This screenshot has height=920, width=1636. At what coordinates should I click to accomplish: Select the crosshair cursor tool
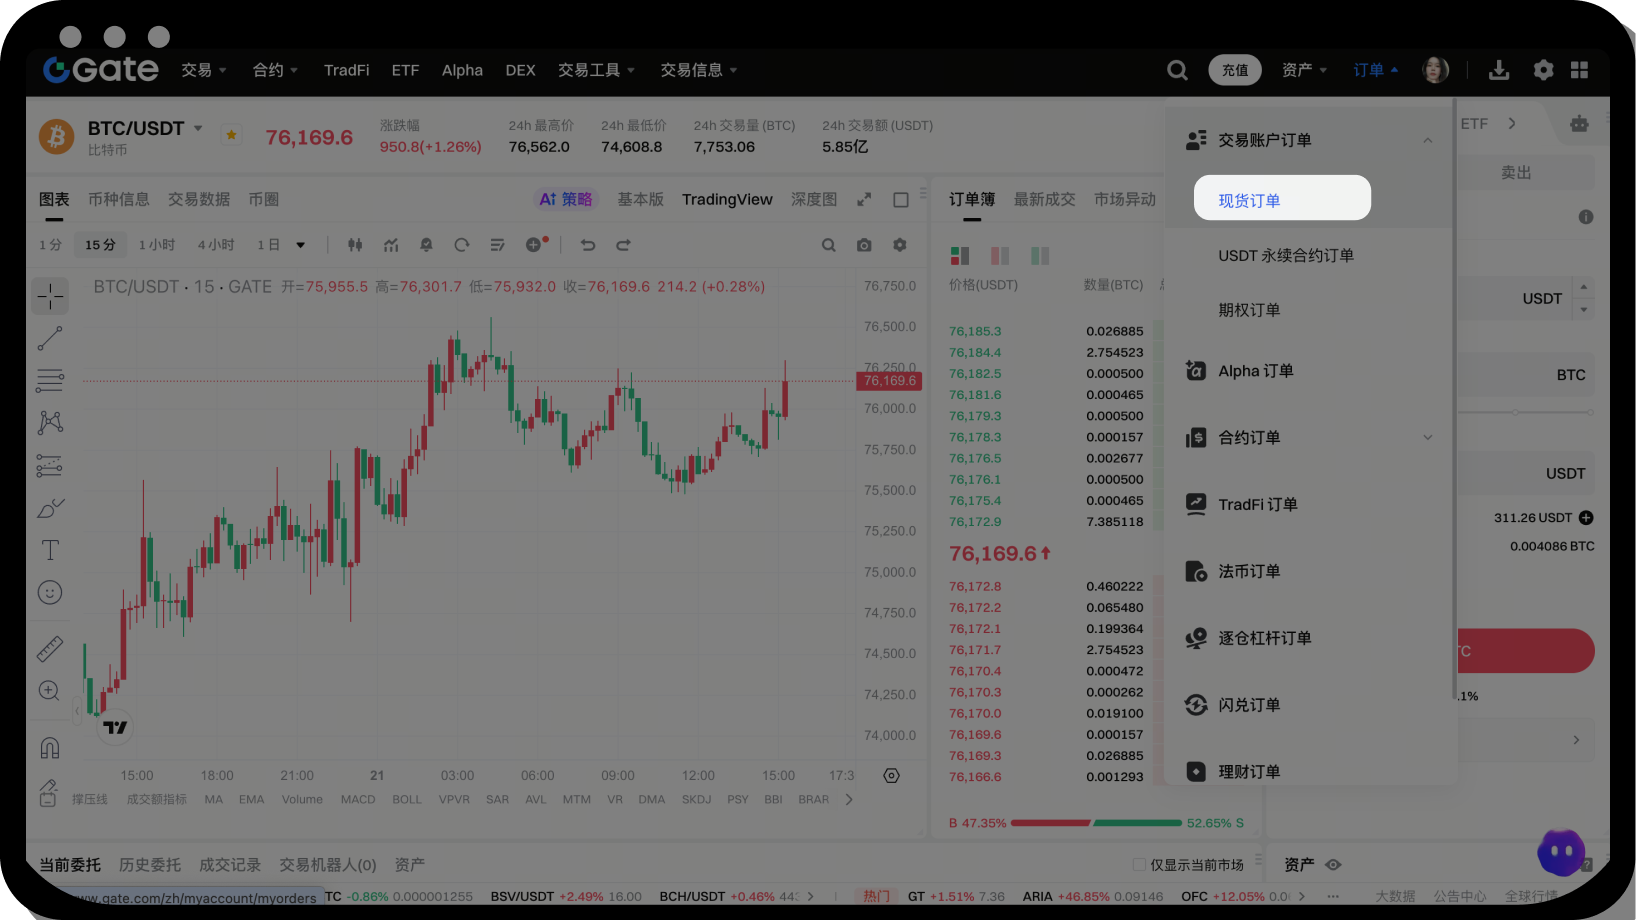coord(50,296)
